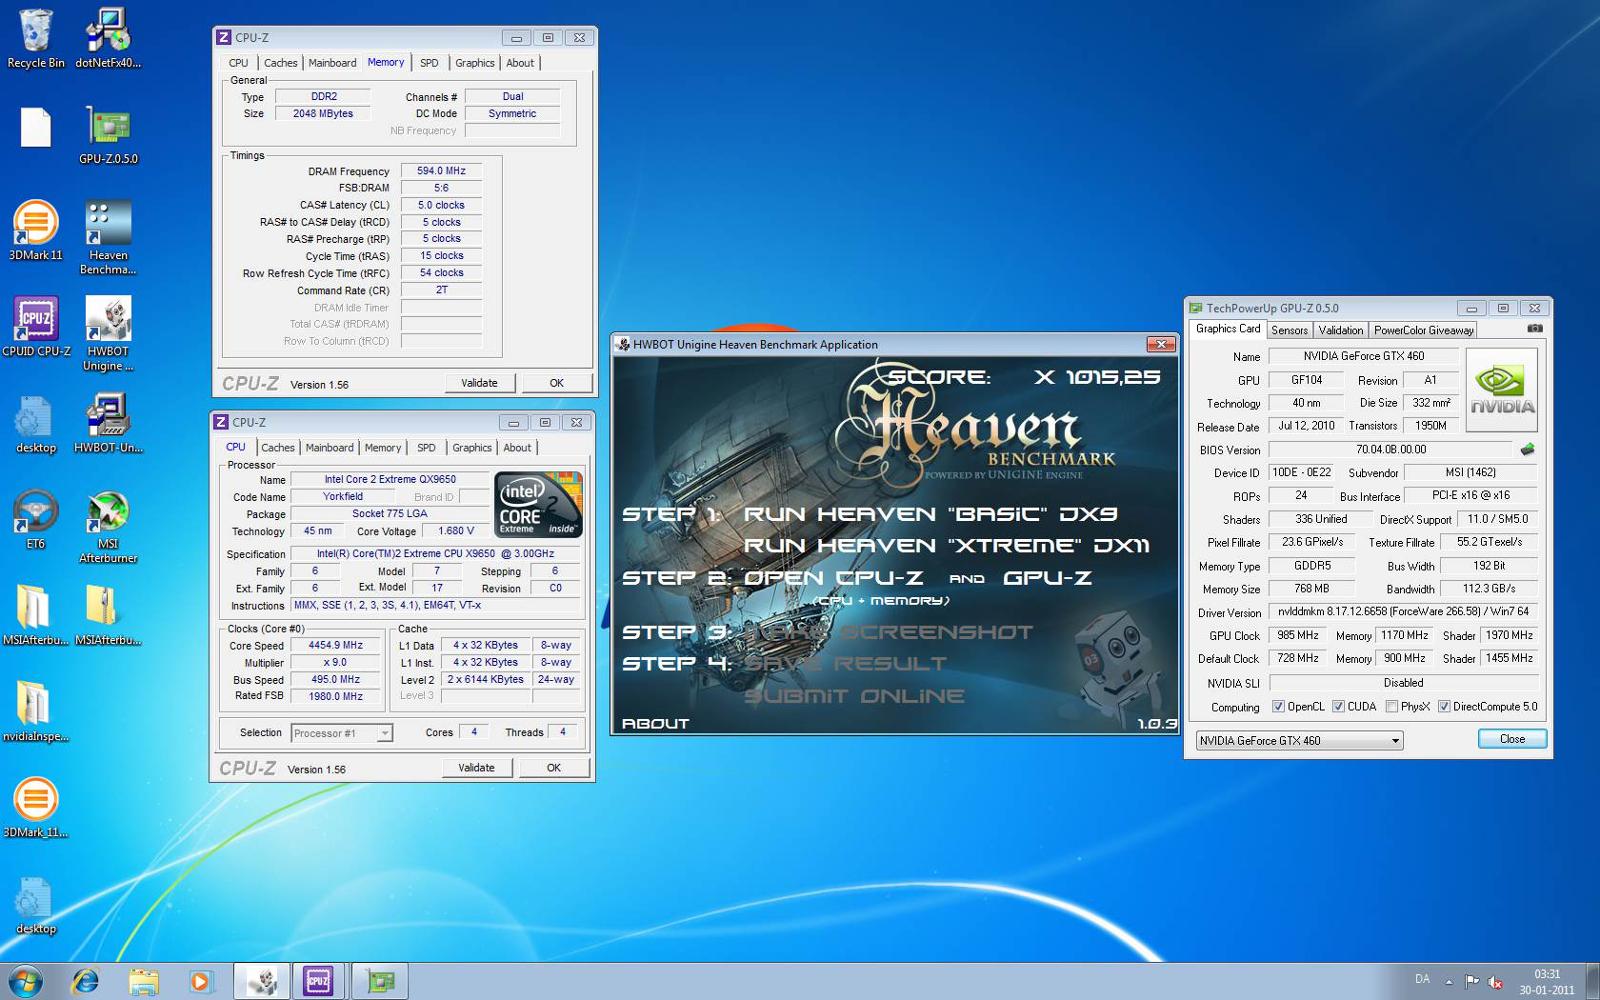Select nvidiaInspector folder icon on desktop

tap(36, 711)
